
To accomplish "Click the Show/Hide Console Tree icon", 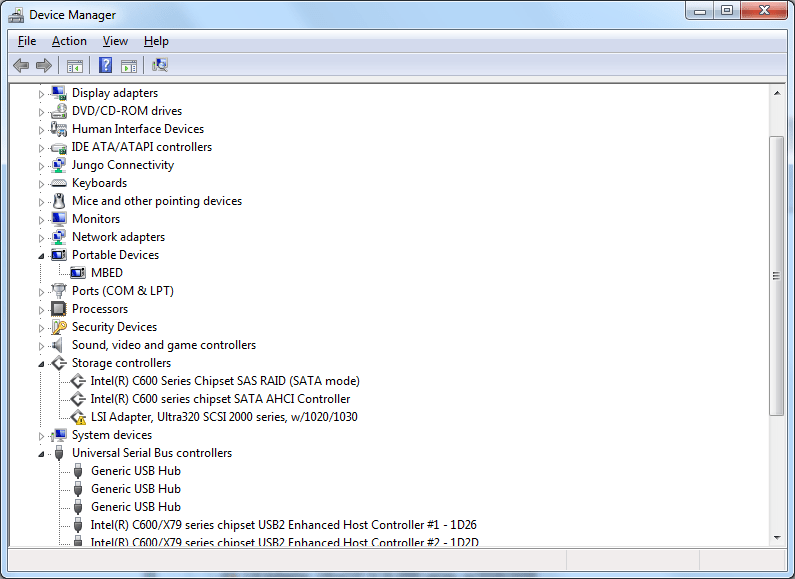I will 74,66.
